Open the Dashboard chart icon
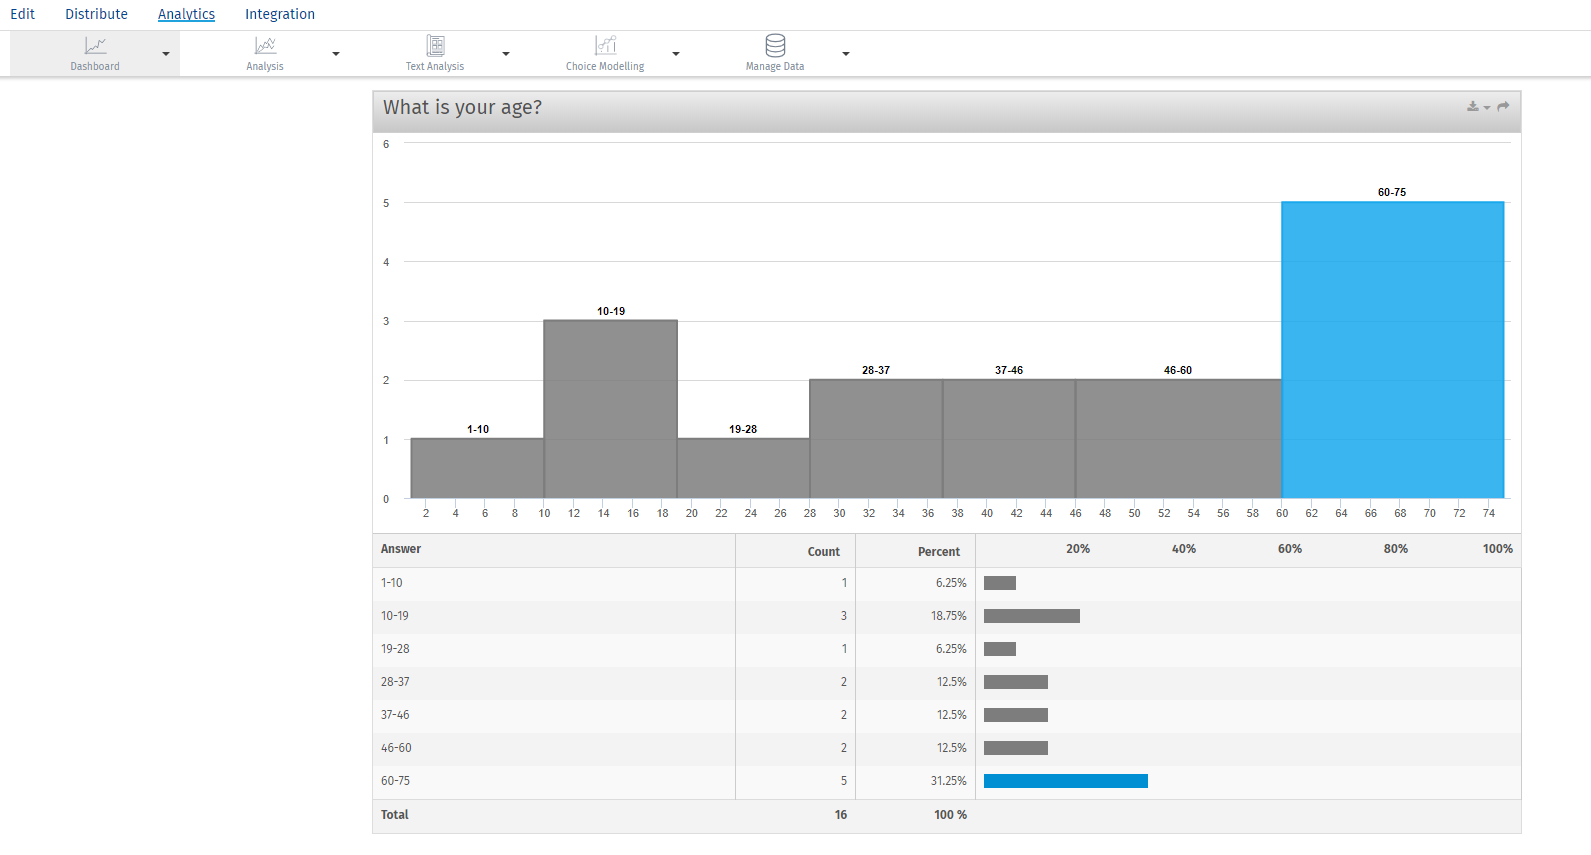 click(95, 46)
